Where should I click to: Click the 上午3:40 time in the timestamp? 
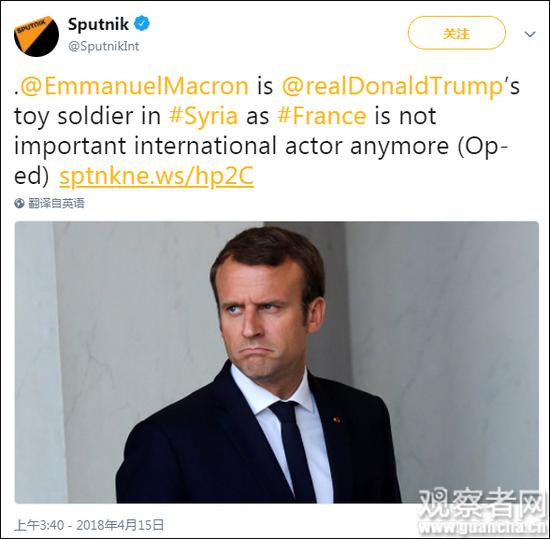click(x=39, y=525)
